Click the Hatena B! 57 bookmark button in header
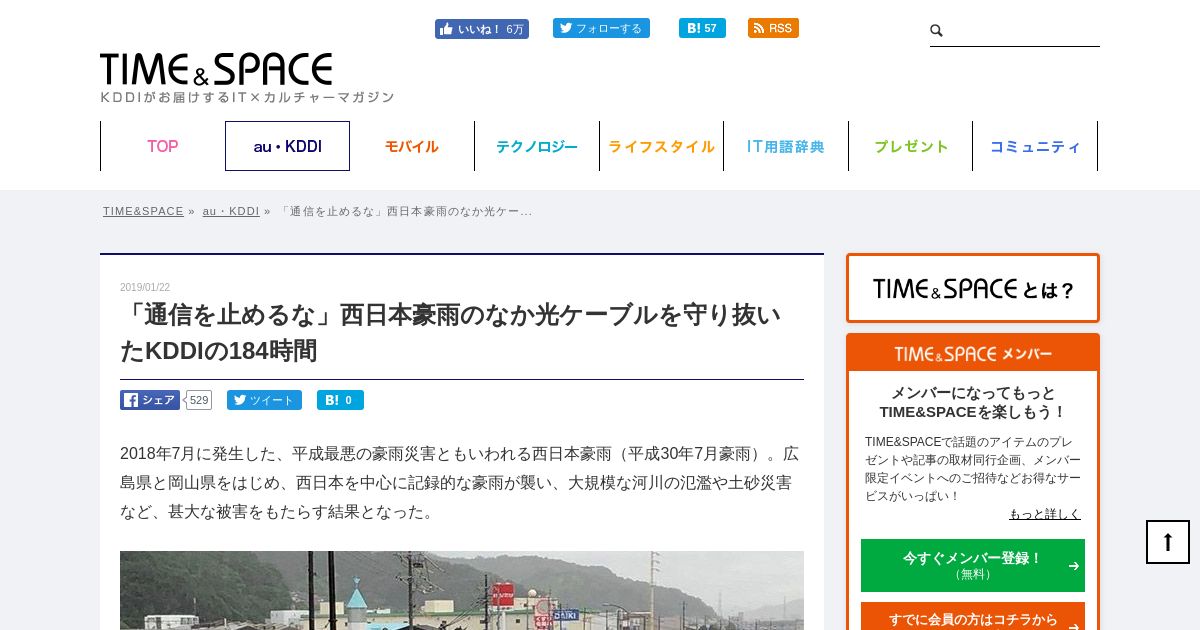This screenshot has height=630, width=1200. pos(702,28)
